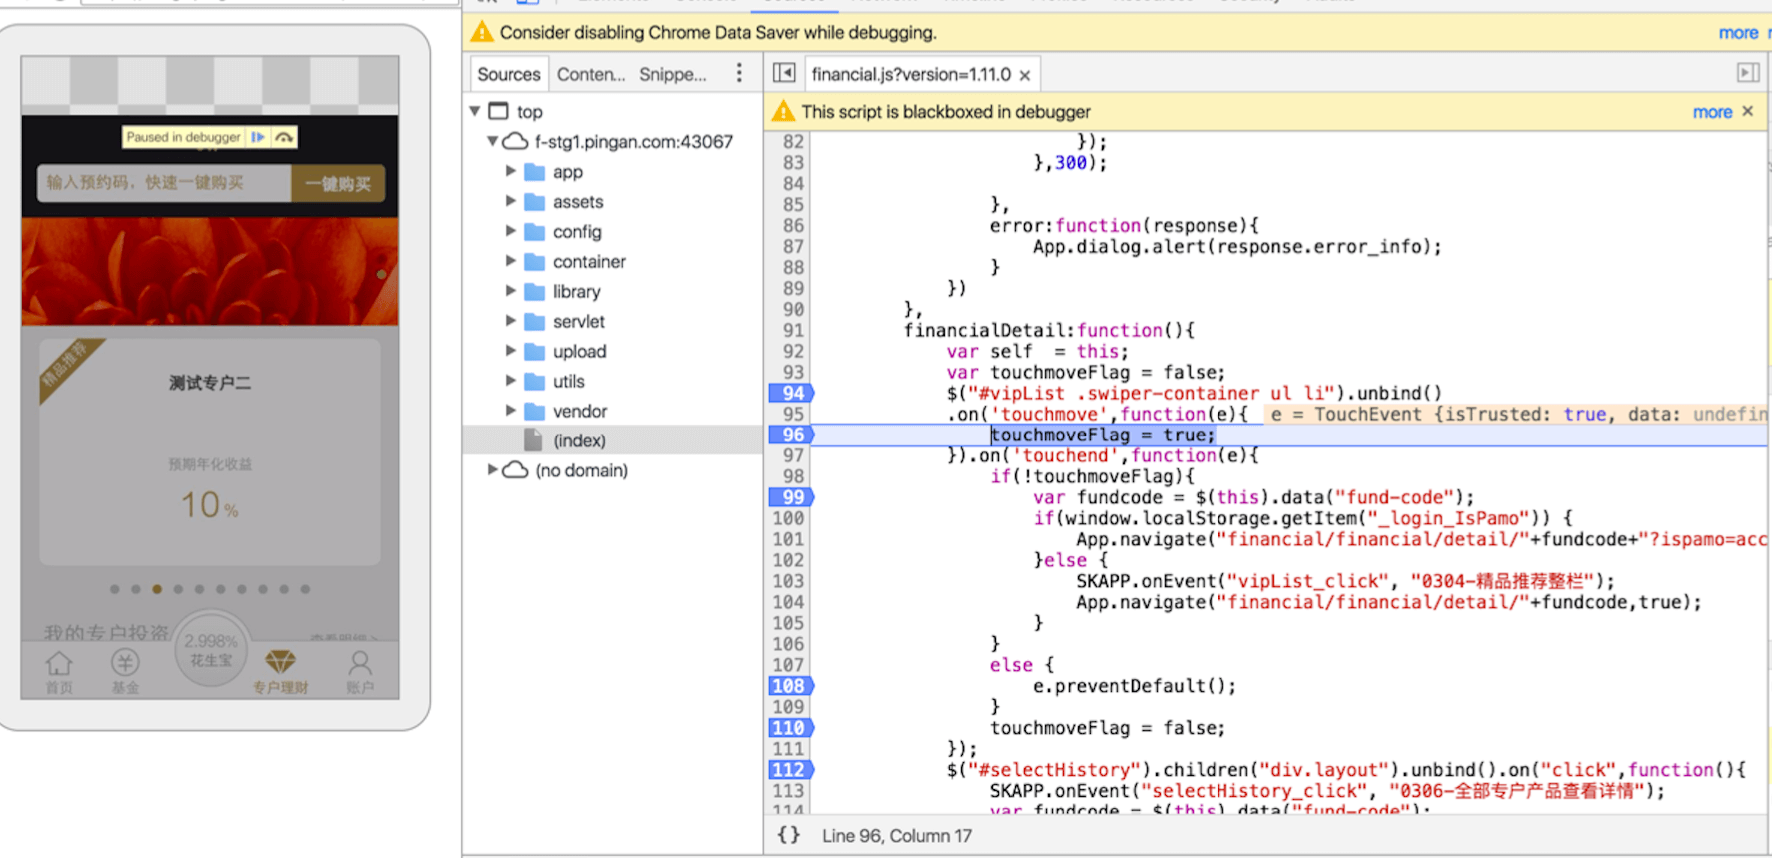Screen dimensions: 1772x858
Task: Tap the 测试专户二 product card
Action: pos(210,452)
